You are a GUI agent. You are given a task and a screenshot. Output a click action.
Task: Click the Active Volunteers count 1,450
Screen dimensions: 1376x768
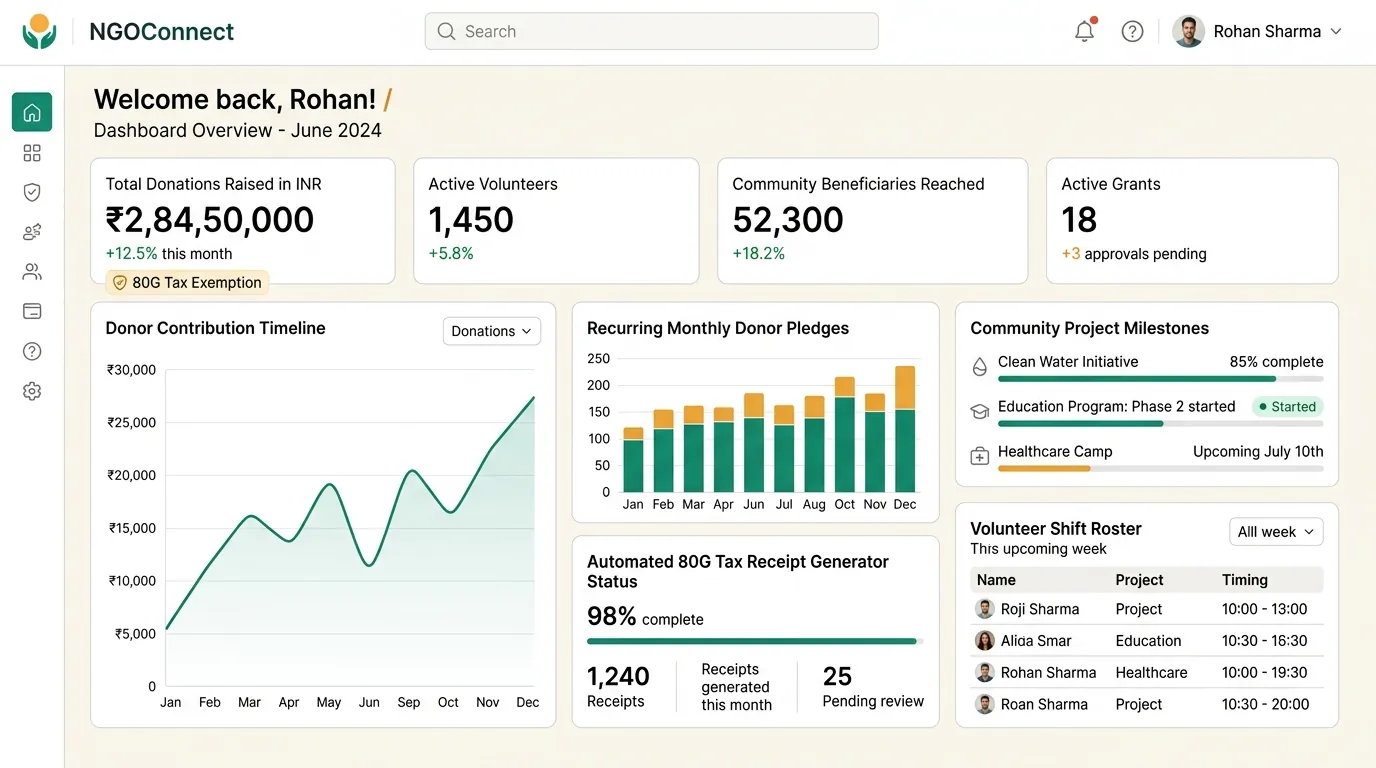[471, 220]
